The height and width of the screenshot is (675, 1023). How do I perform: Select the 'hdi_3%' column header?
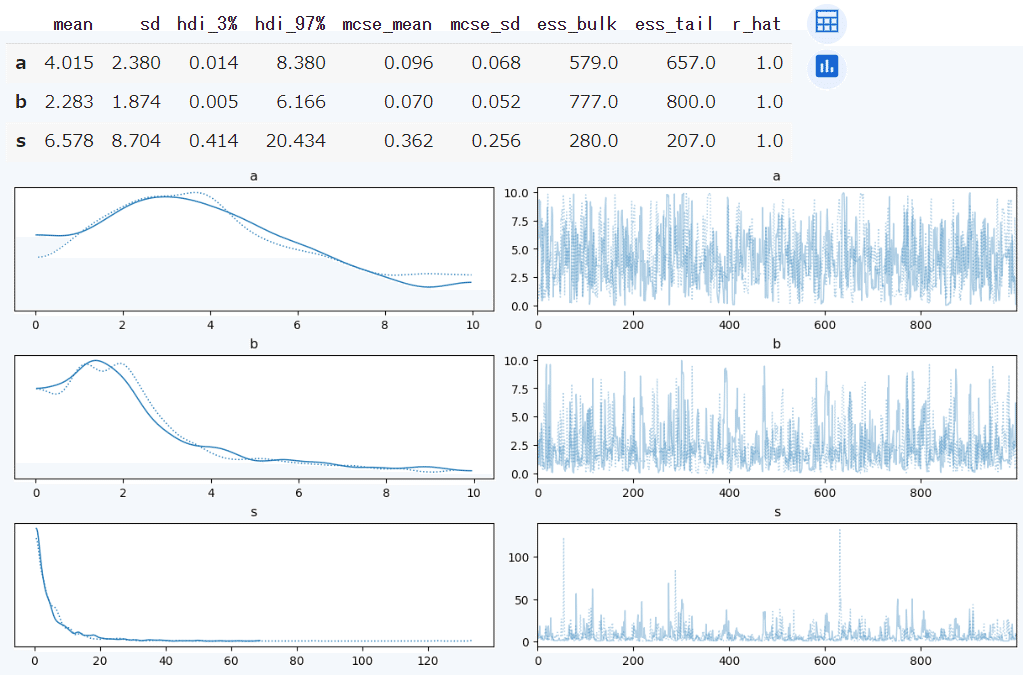[207, 25]
